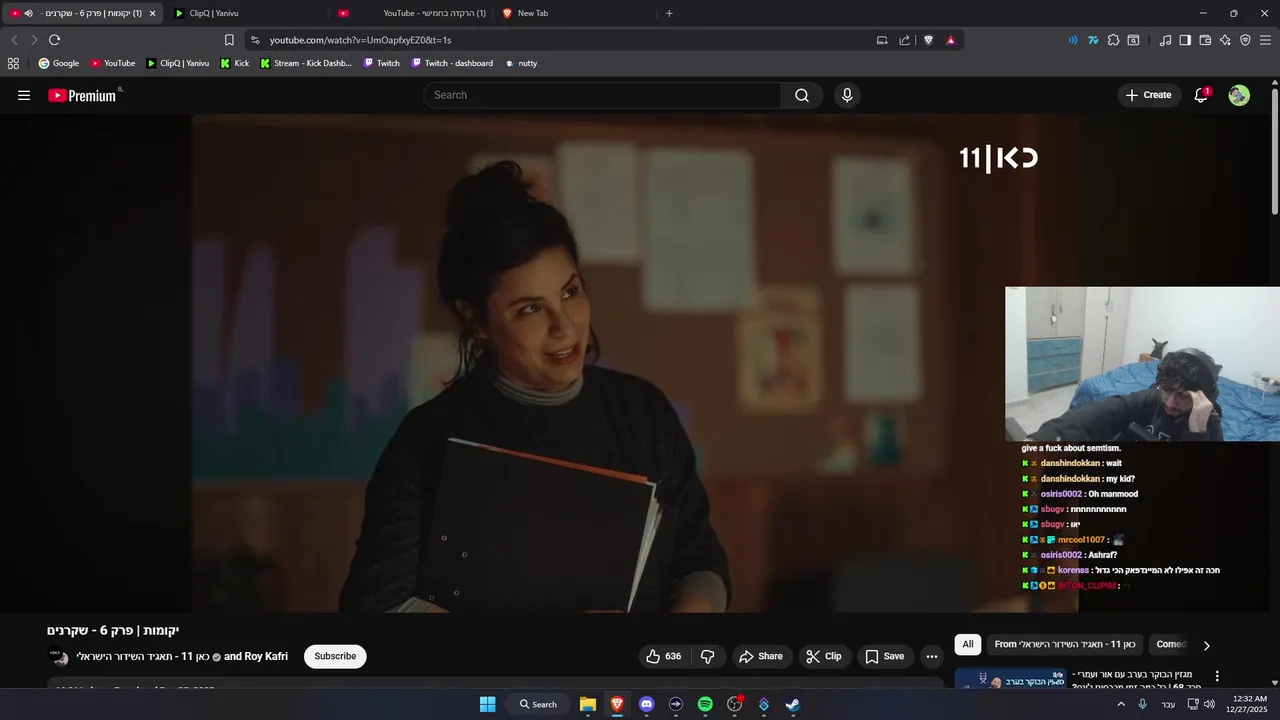Open Leo AI sparkle icon
Viewport: 1280px width, 720px height.
coord(1225,40)
